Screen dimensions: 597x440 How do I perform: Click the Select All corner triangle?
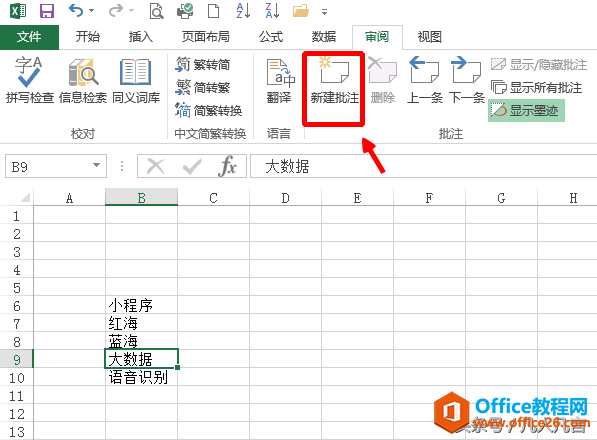(x=25, y=197)
